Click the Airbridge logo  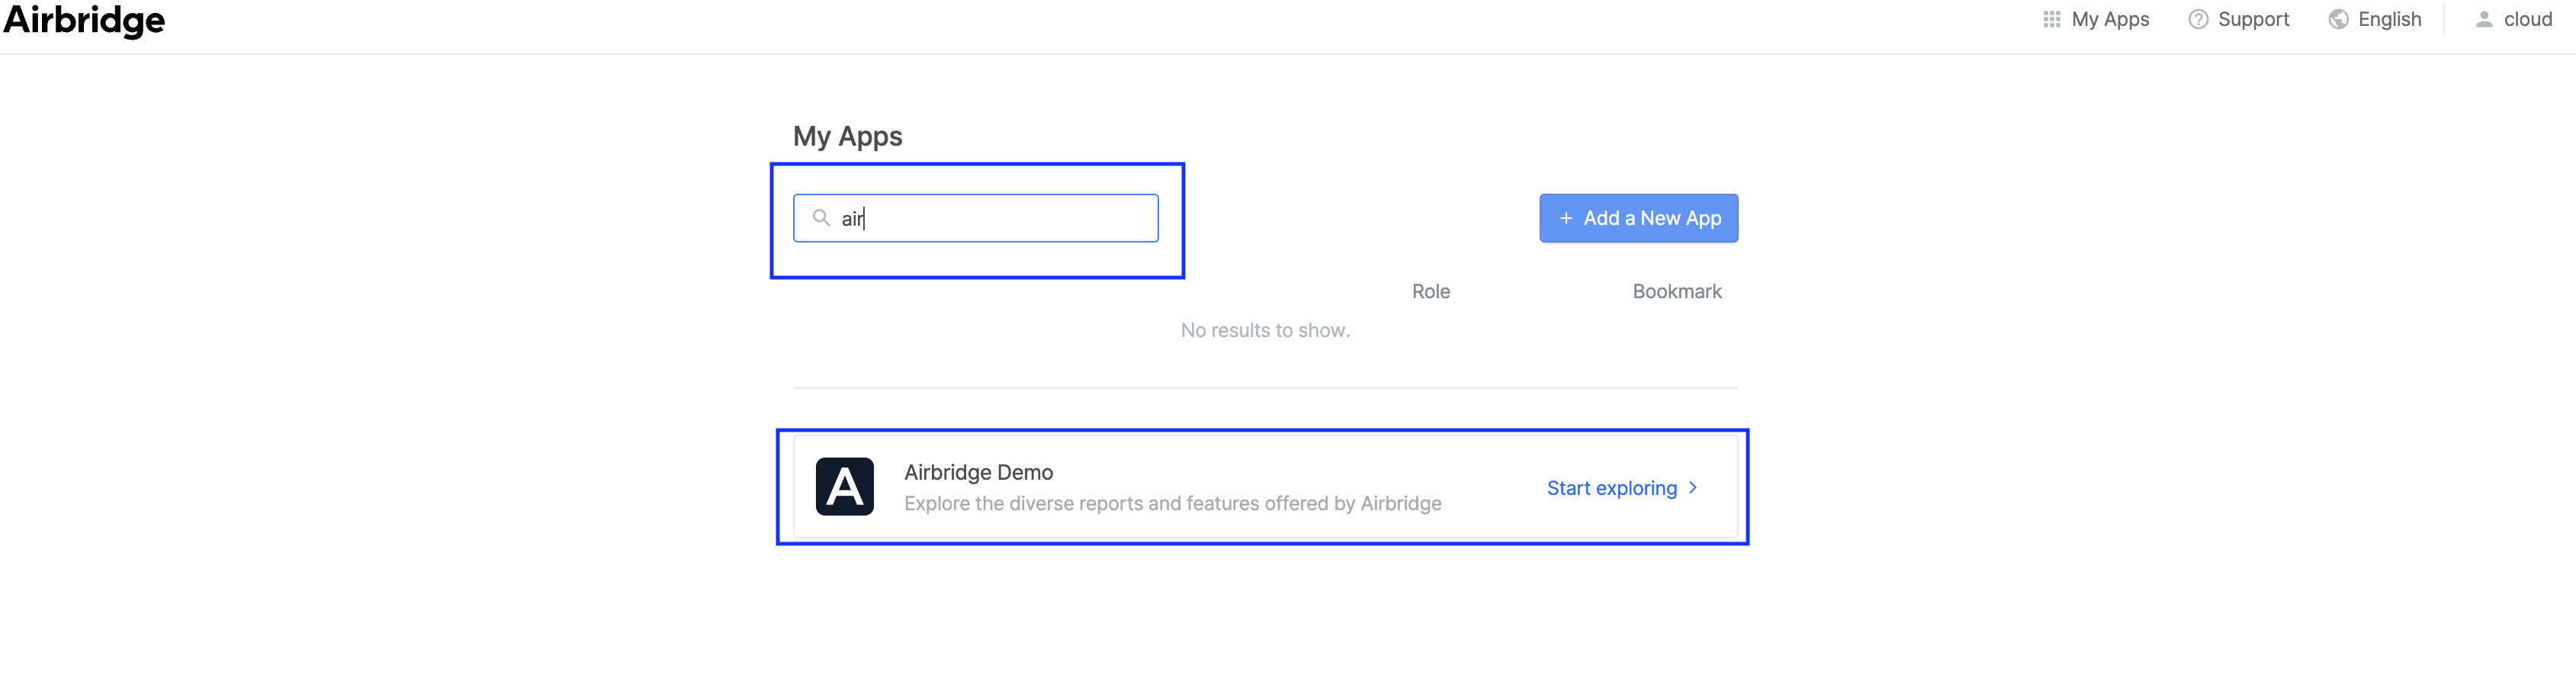(85, 20)
